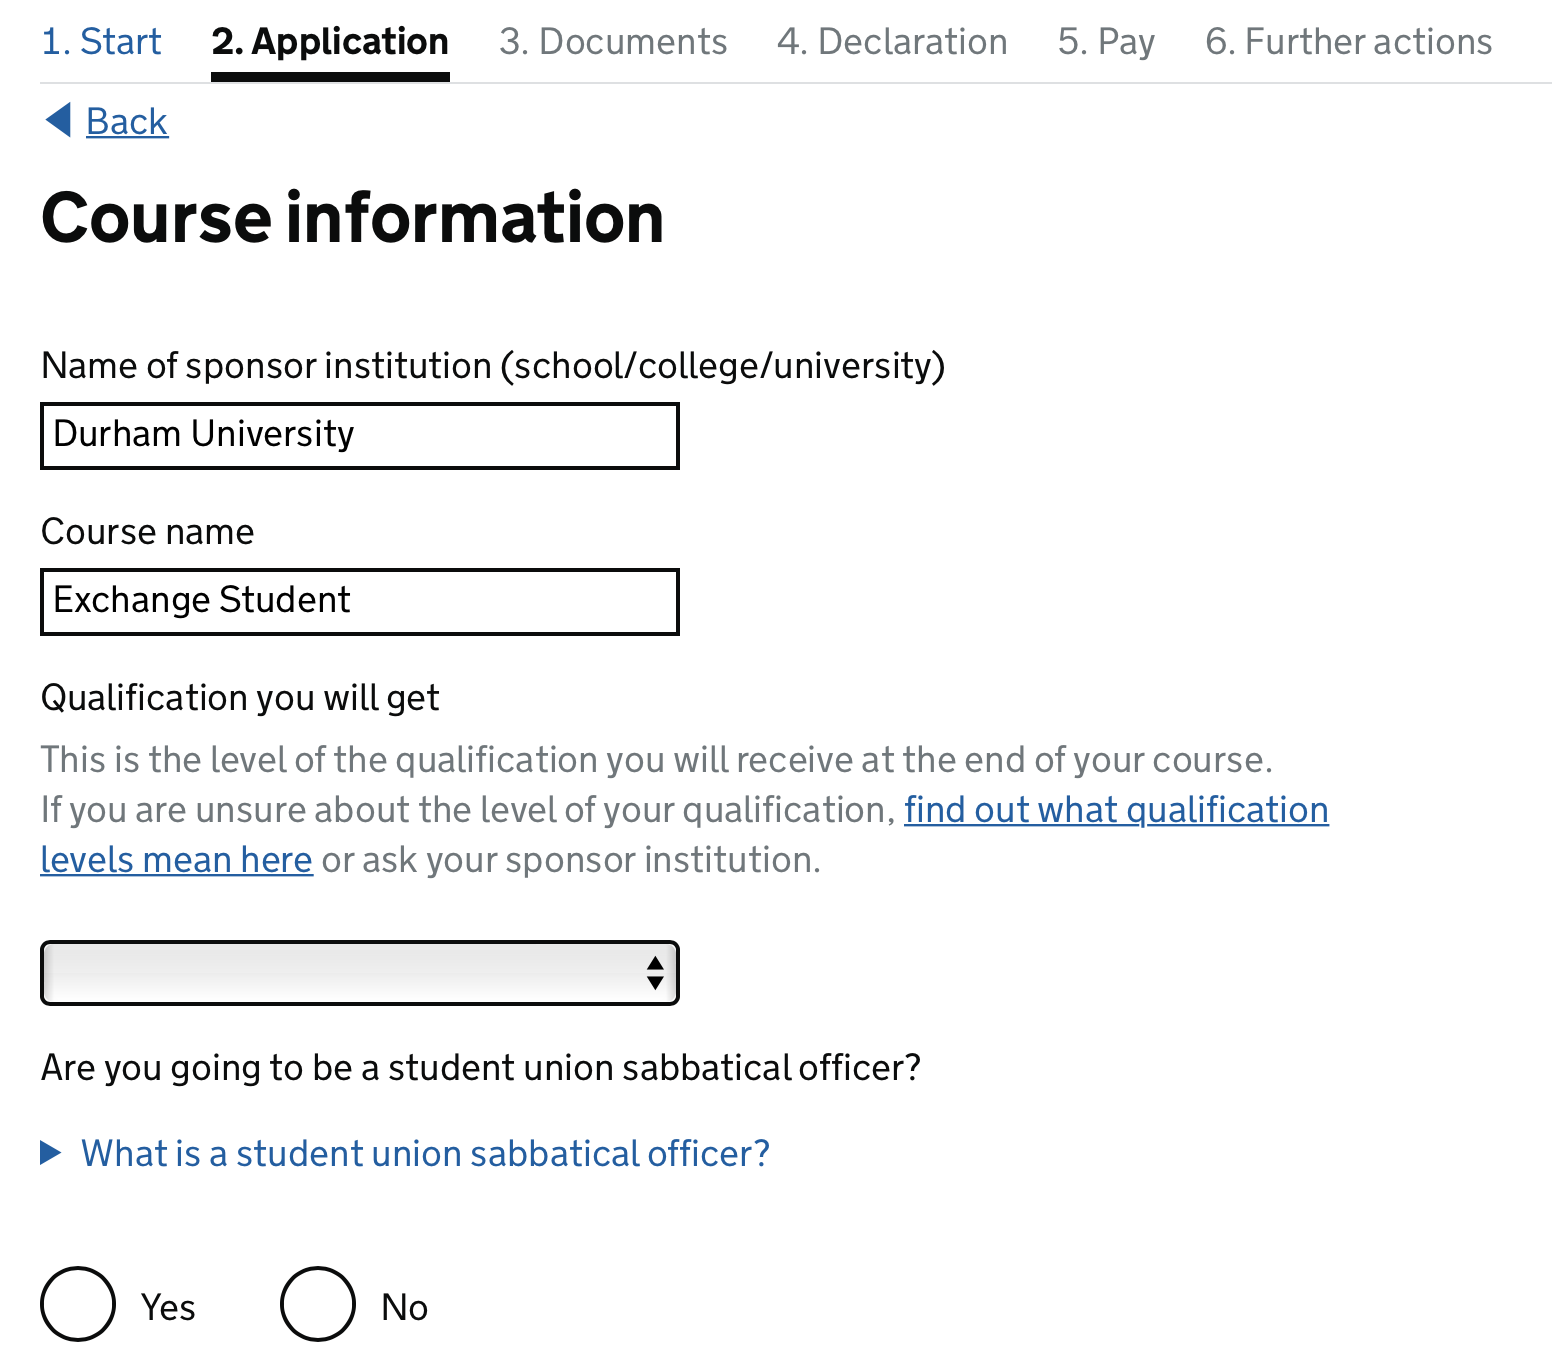Select Yes for sabbatical officer
Screen dimensions: 1552x1370
pos(78,1304)
